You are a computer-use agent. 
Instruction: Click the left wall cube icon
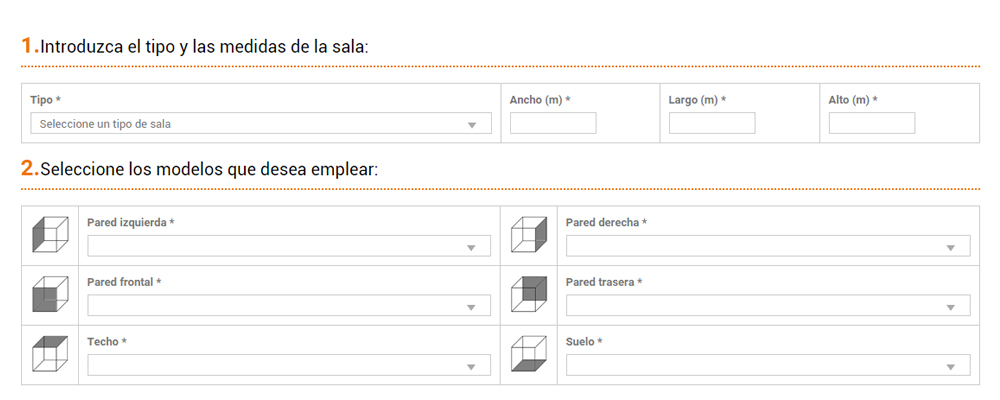click(50, 235)
